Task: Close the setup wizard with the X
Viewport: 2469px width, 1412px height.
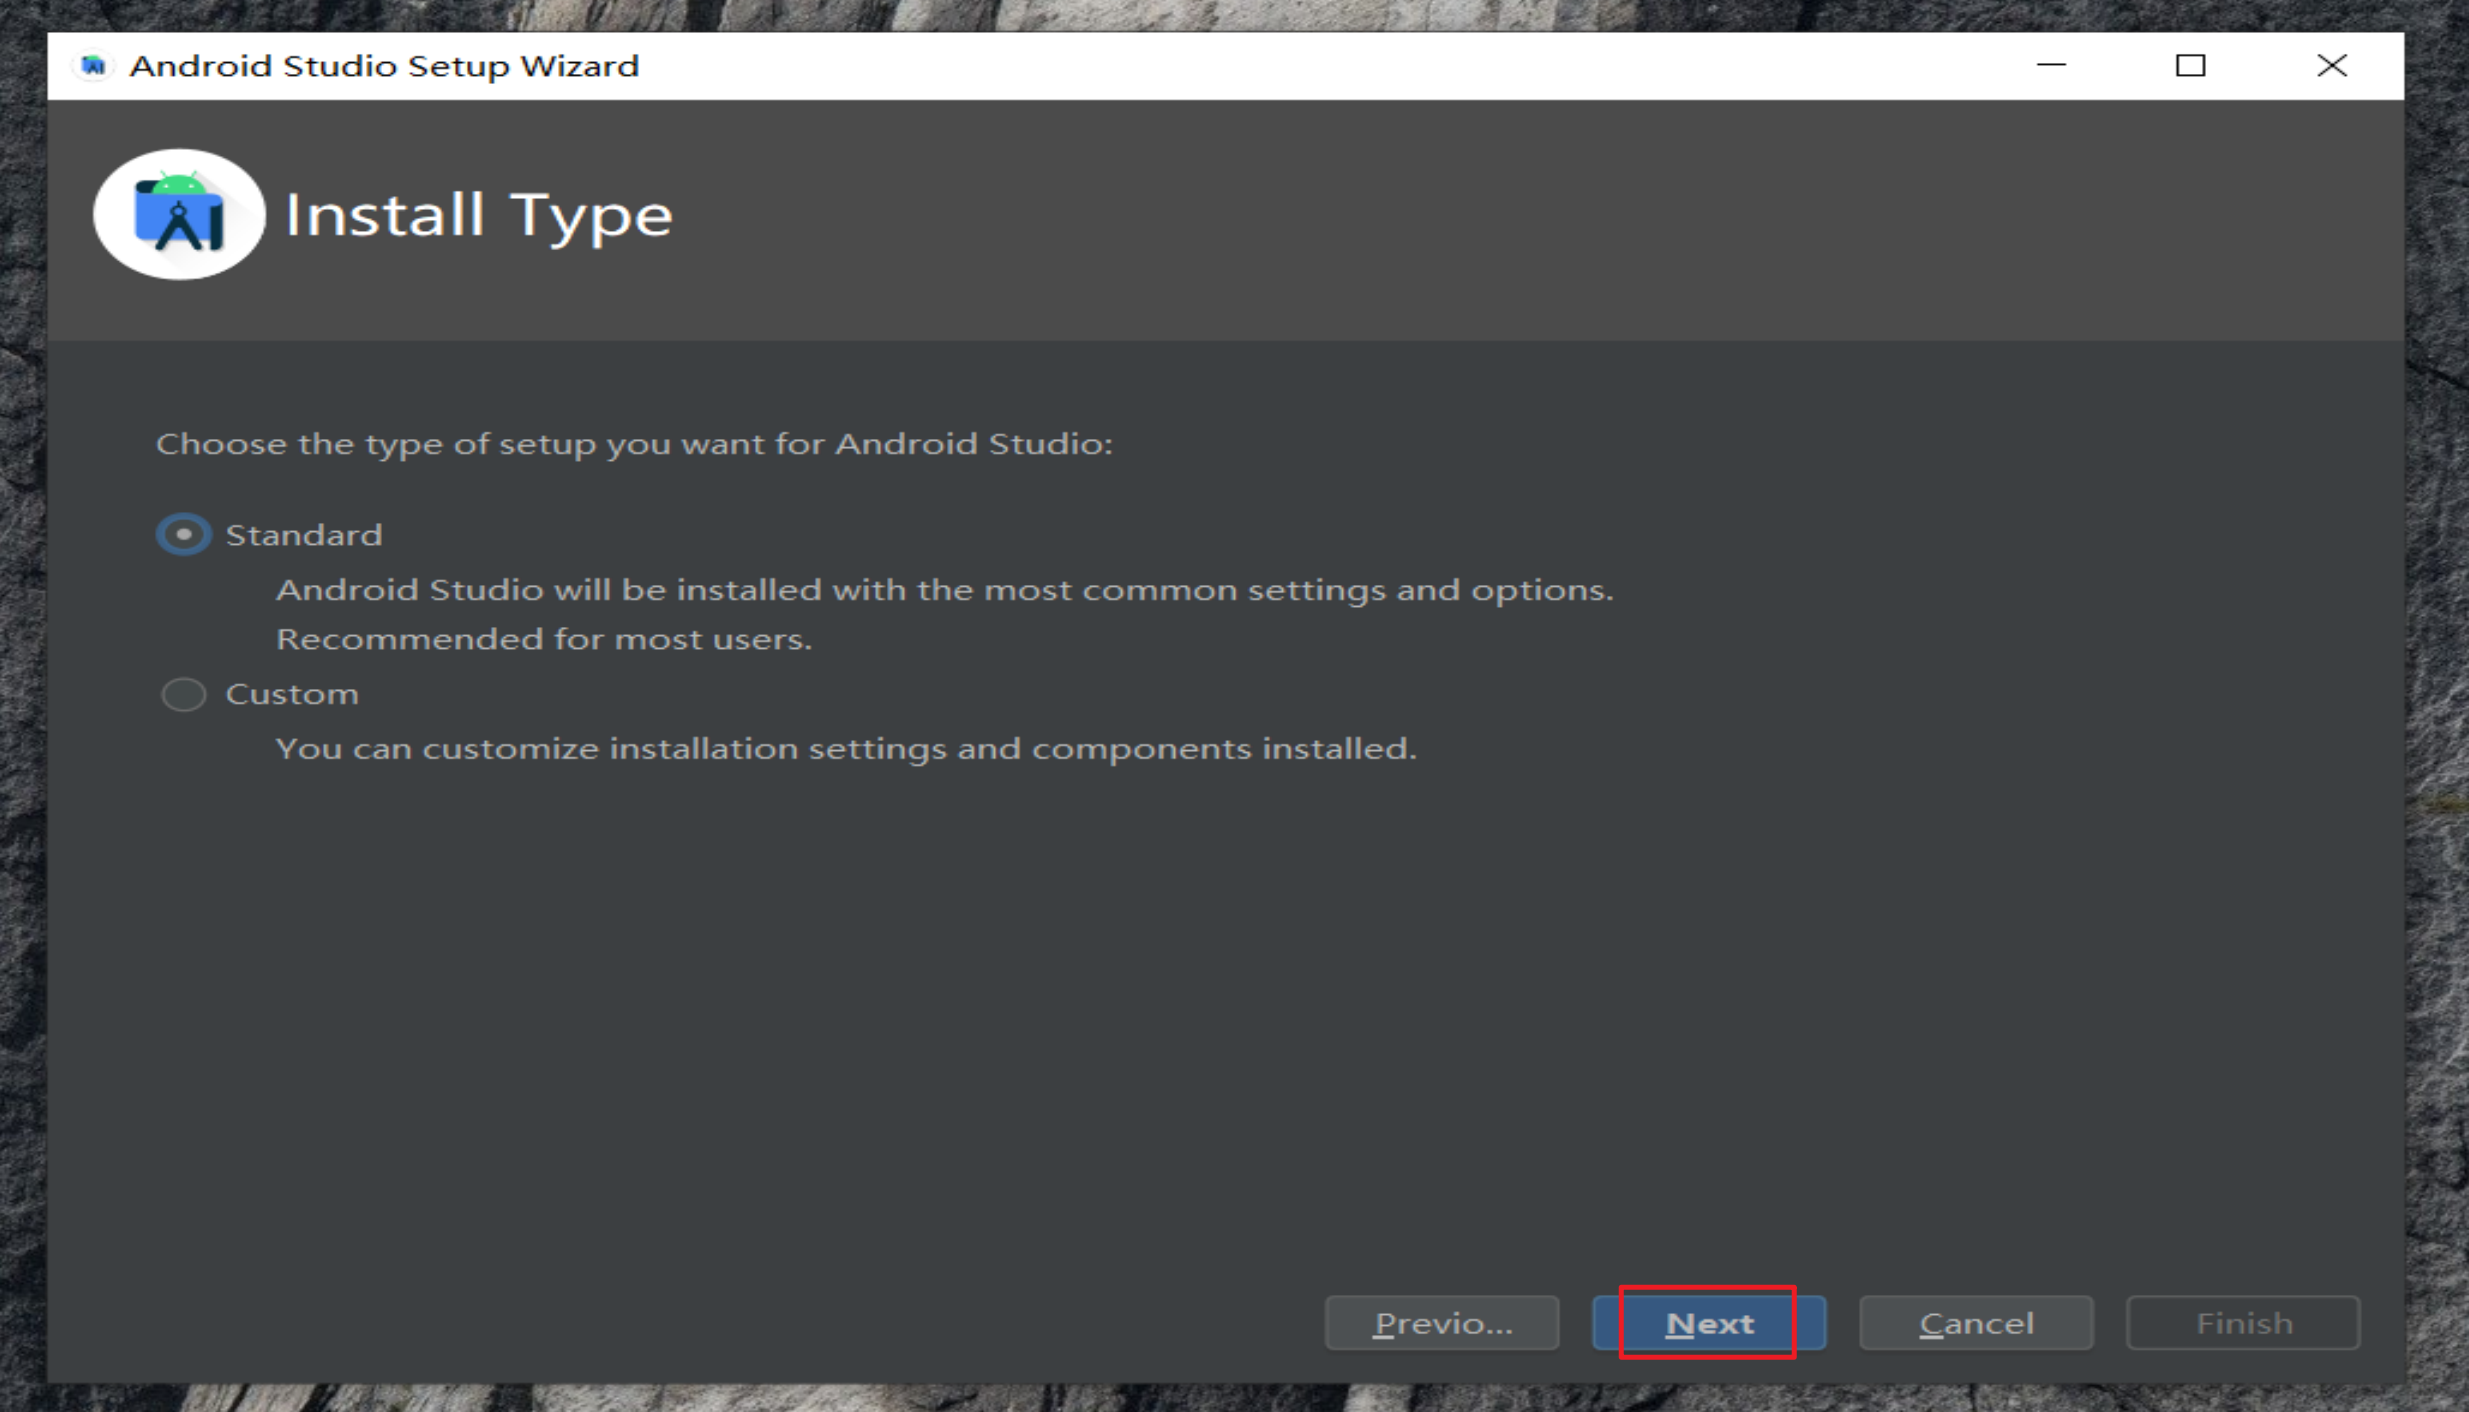Action: tap(2333, 65)
